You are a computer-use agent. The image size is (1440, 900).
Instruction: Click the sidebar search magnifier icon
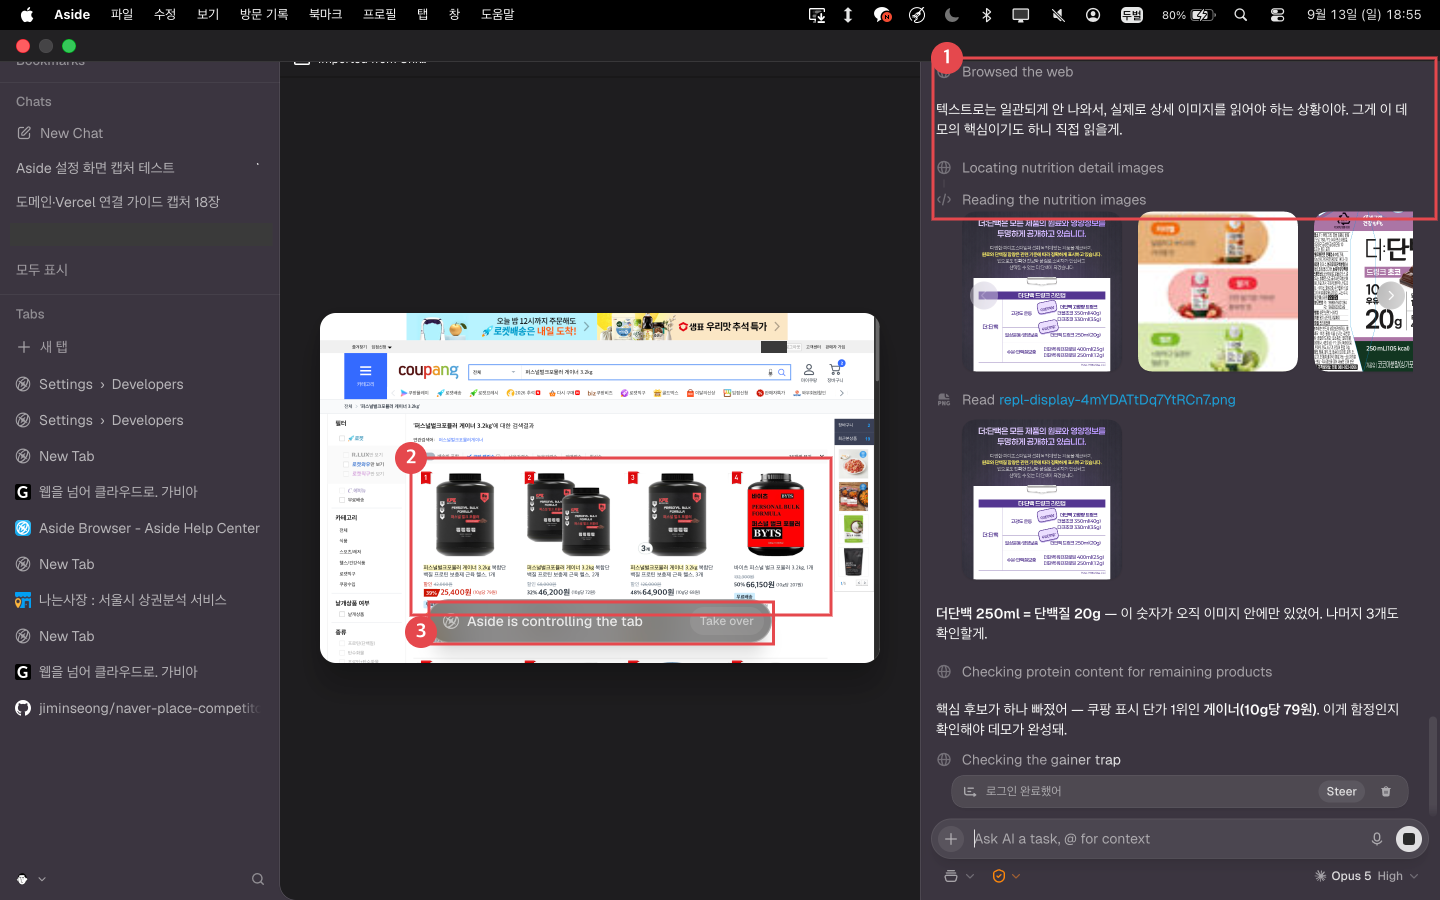tap(258, 879)
